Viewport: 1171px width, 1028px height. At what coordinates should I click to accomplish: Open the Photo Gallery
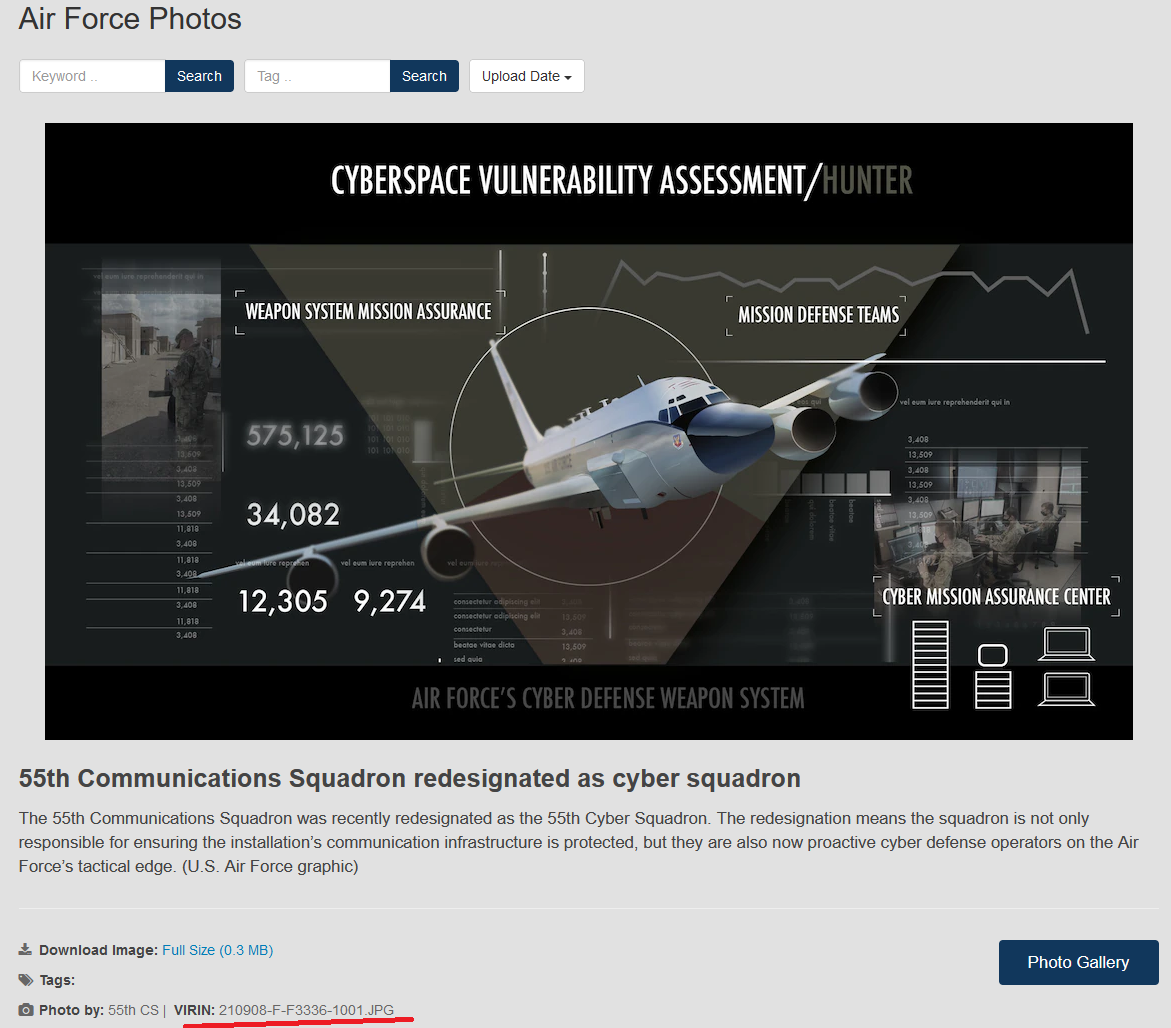tap(1078, 962)
